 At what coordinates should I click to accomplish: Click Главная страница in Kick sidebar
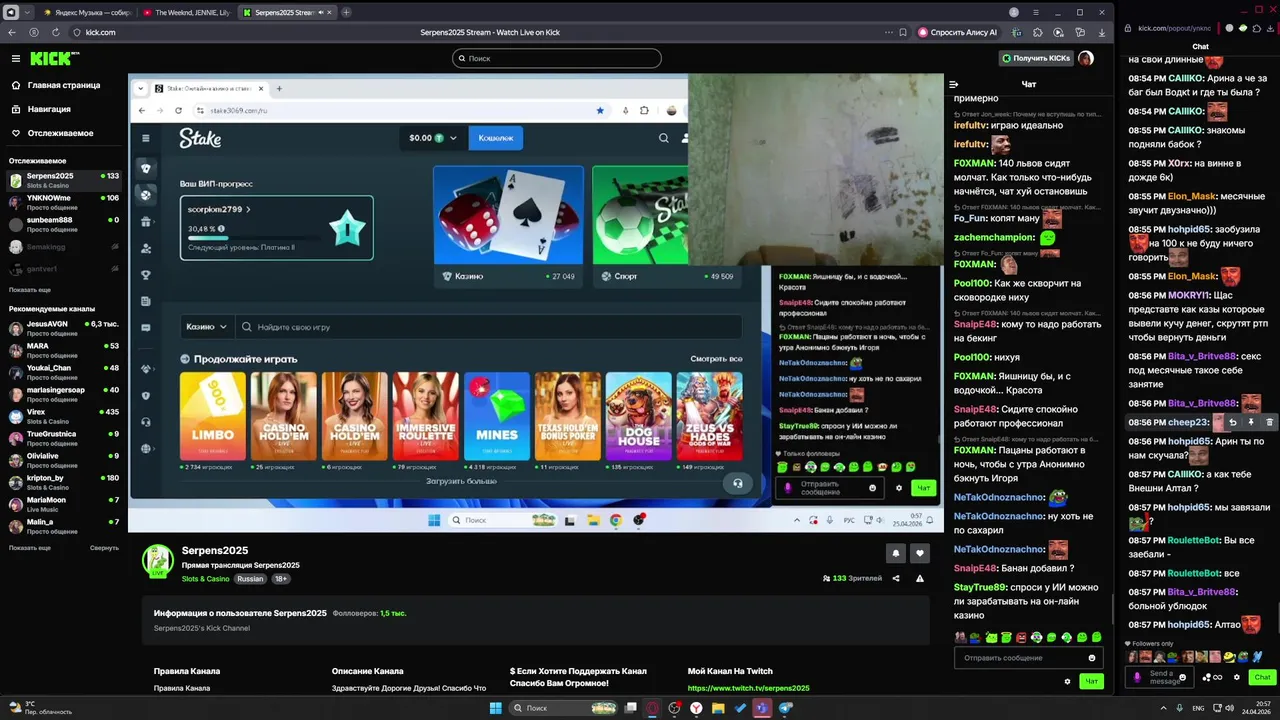coord(56,85)
